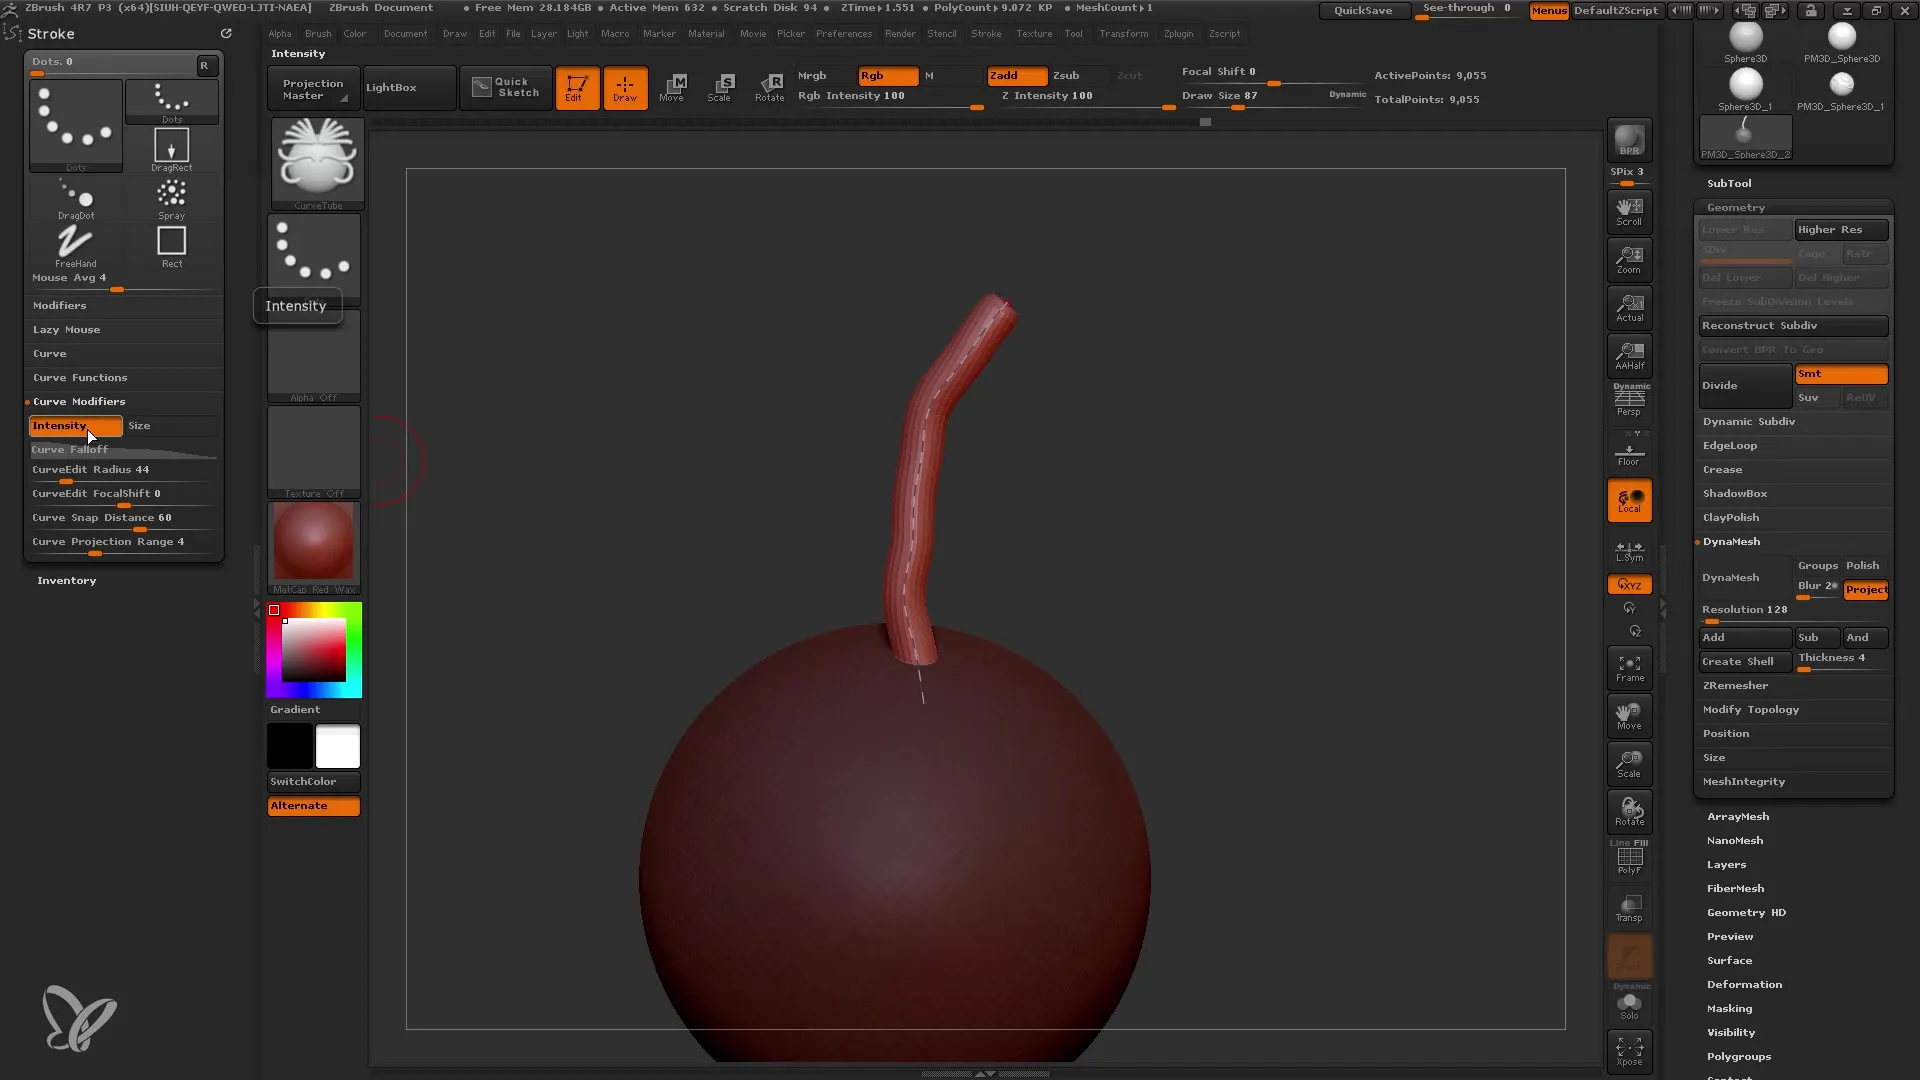Viewport: 1920px width, 1080px height.
Task: Select the Local tool icon
Action: click(1629, 501)
